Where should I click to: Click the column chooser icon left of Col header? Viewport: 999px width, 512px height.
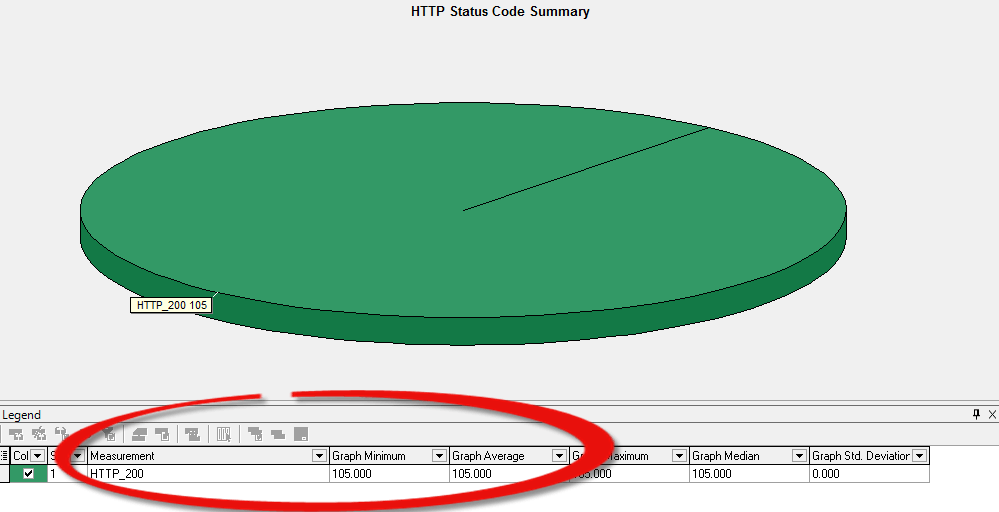(5, 456)
